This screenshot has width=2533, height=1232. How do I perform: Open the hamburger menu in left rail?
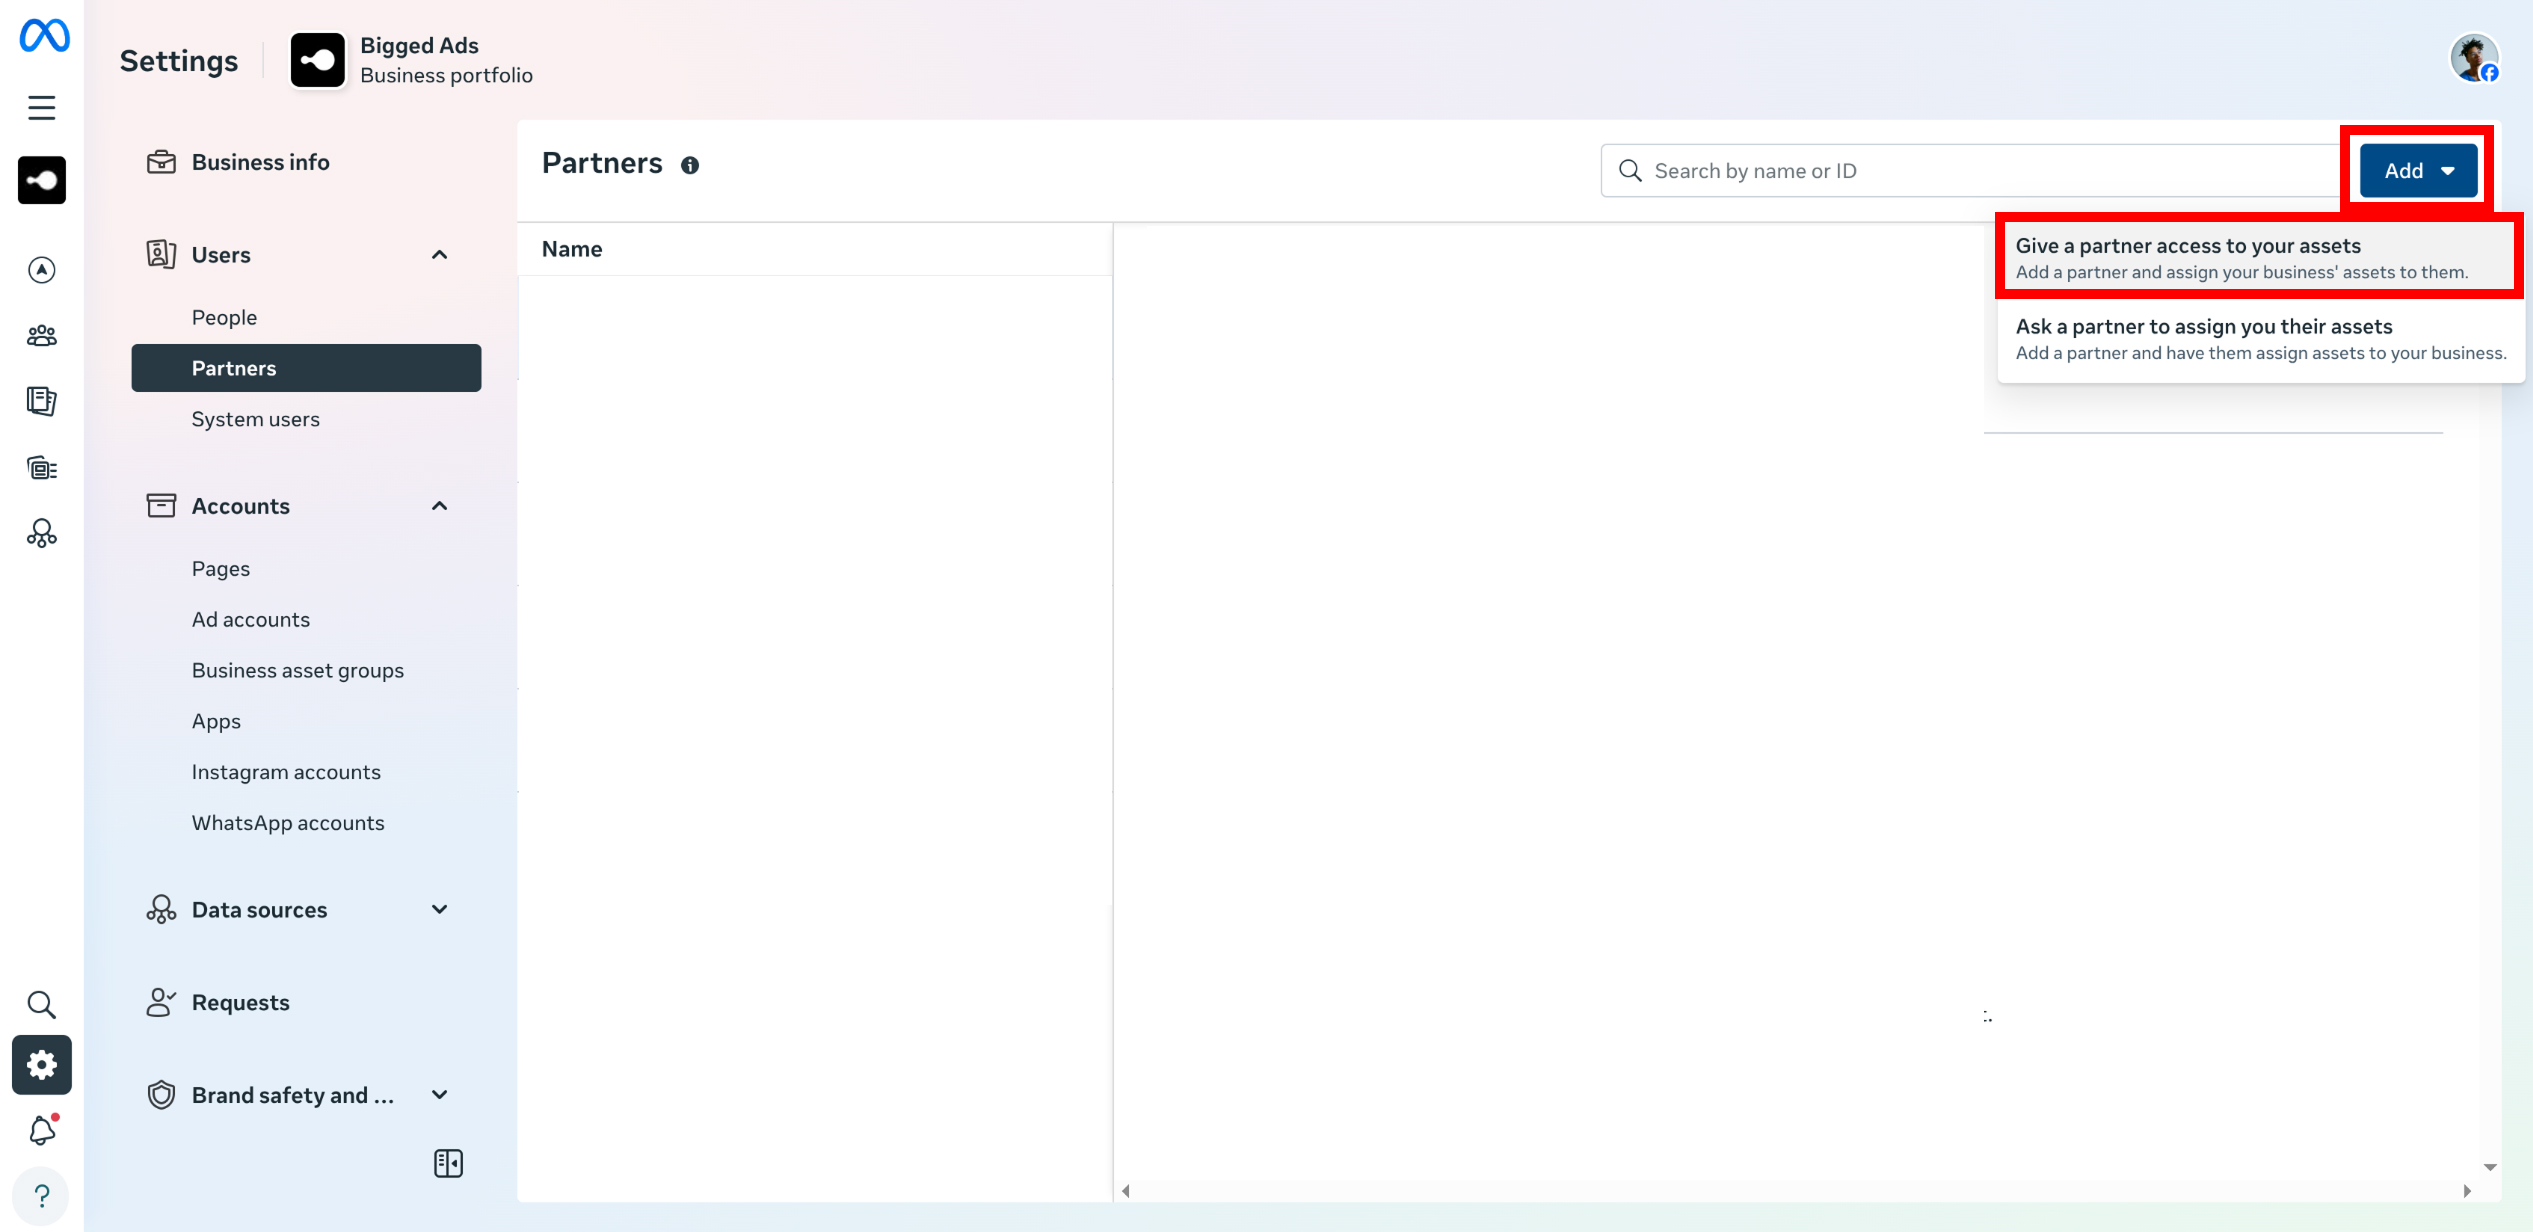(x=42, y=108)
